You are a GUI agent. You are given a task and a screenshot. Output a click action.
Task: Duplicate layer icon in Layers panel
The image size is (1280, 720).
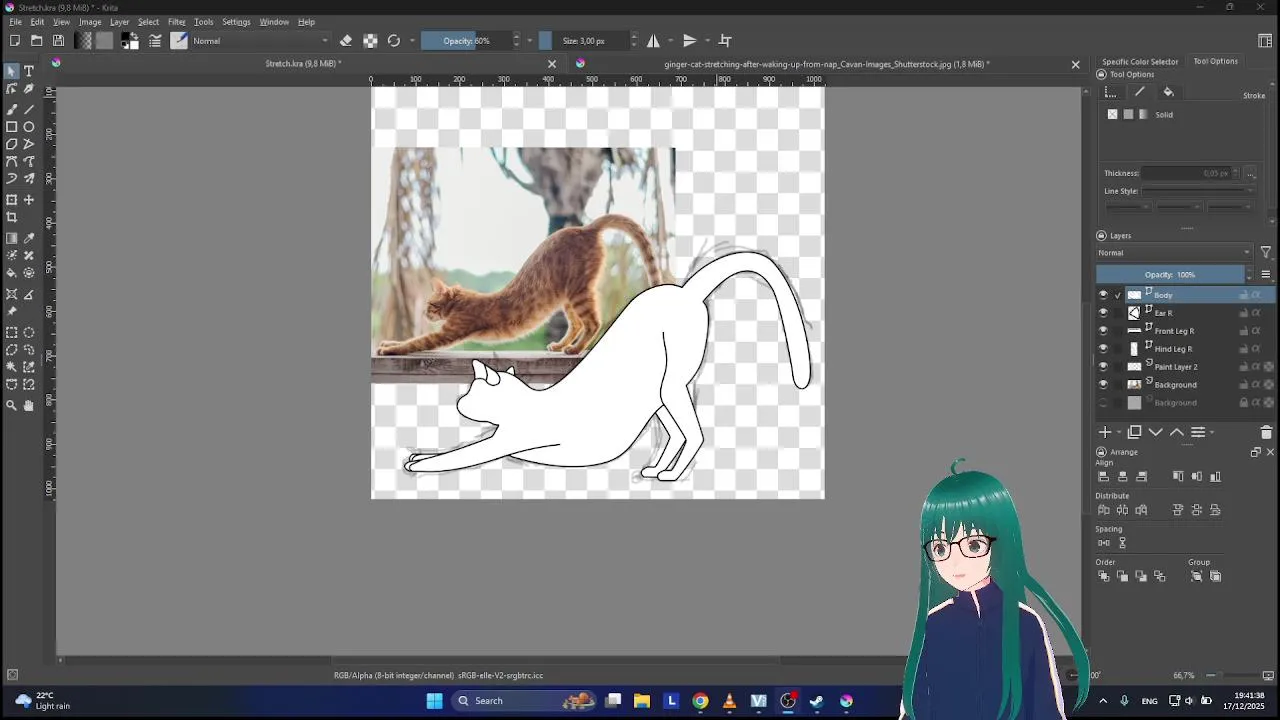pyautogui.click(x=1134, y=432)
